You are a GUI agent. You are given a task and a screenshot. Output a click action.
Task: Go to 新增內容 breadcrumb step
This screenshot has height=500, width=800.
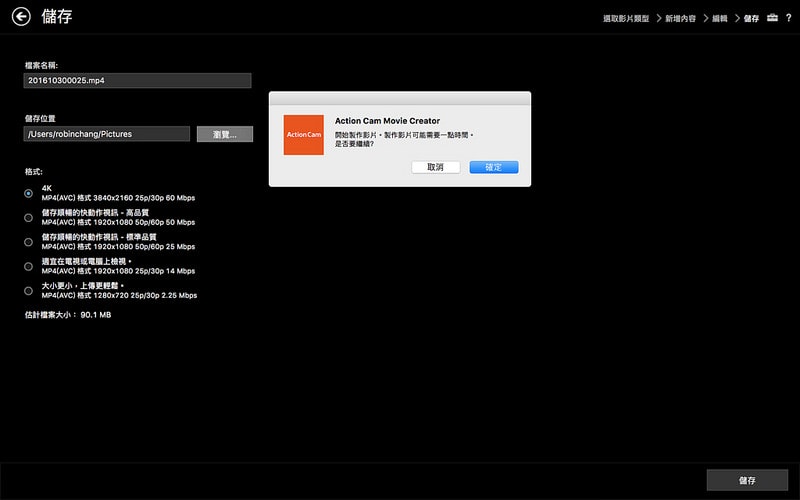tap(682, 19)
